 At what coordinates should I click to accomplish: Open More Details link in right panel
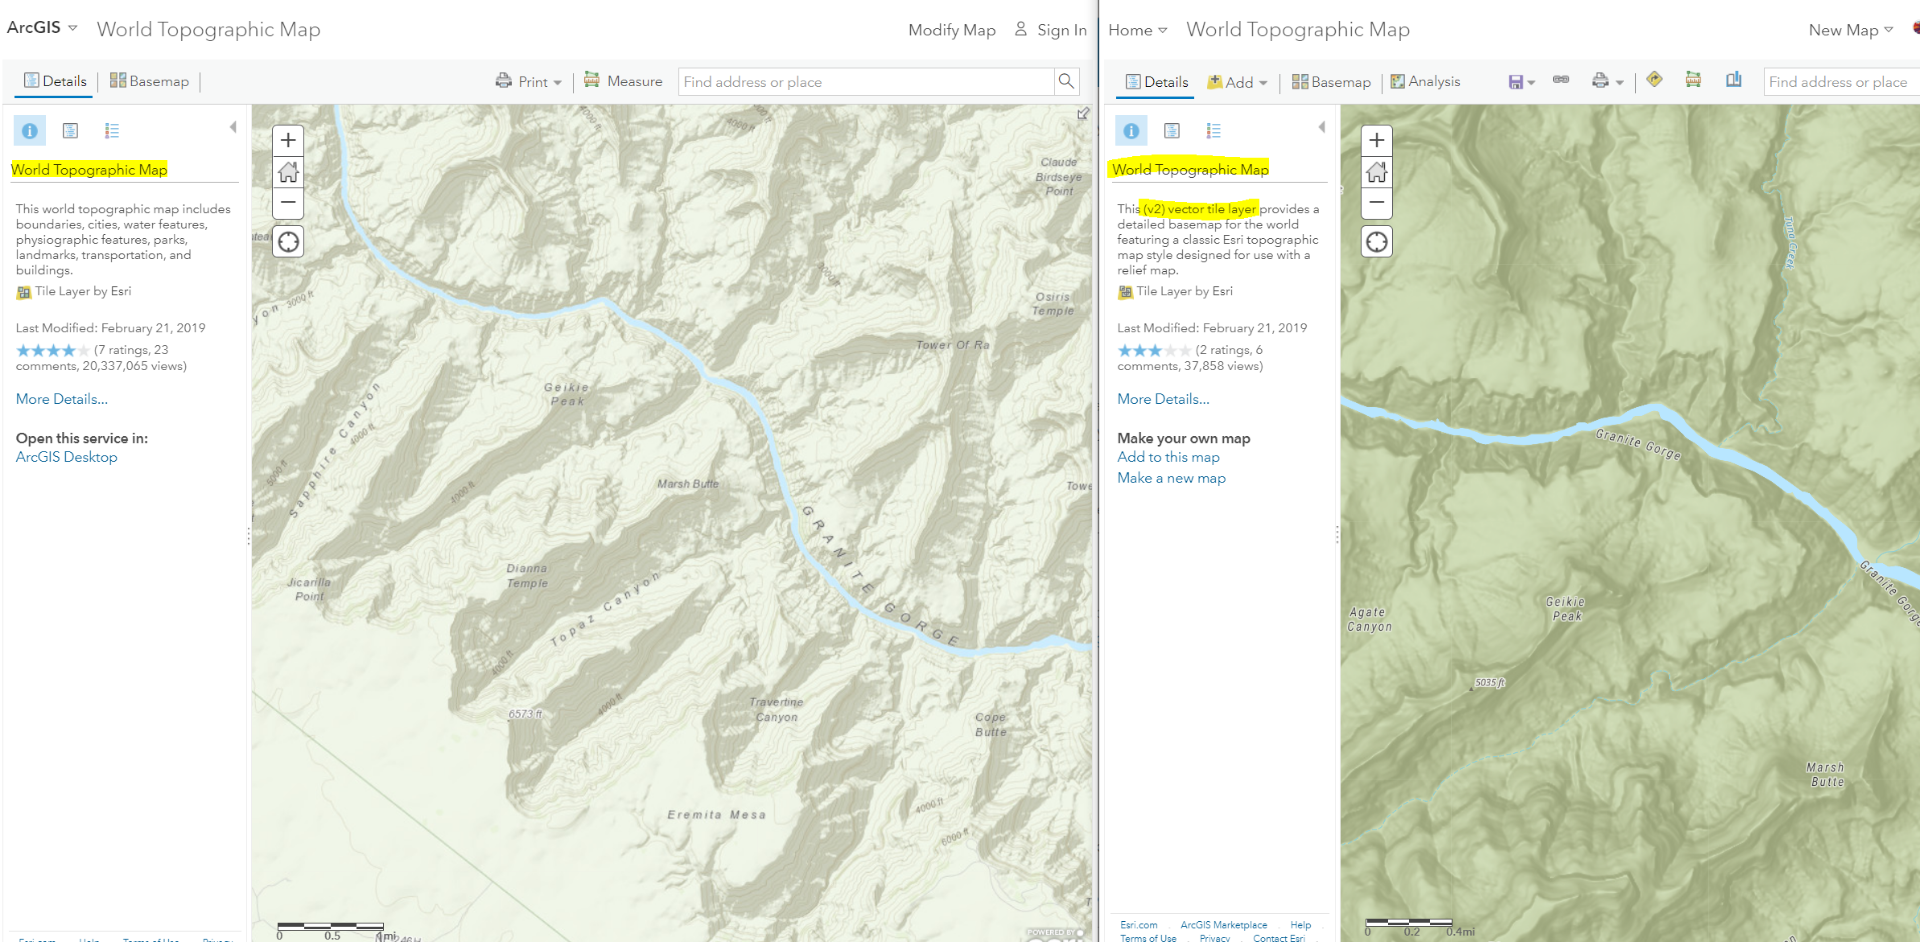[1163, 399]
